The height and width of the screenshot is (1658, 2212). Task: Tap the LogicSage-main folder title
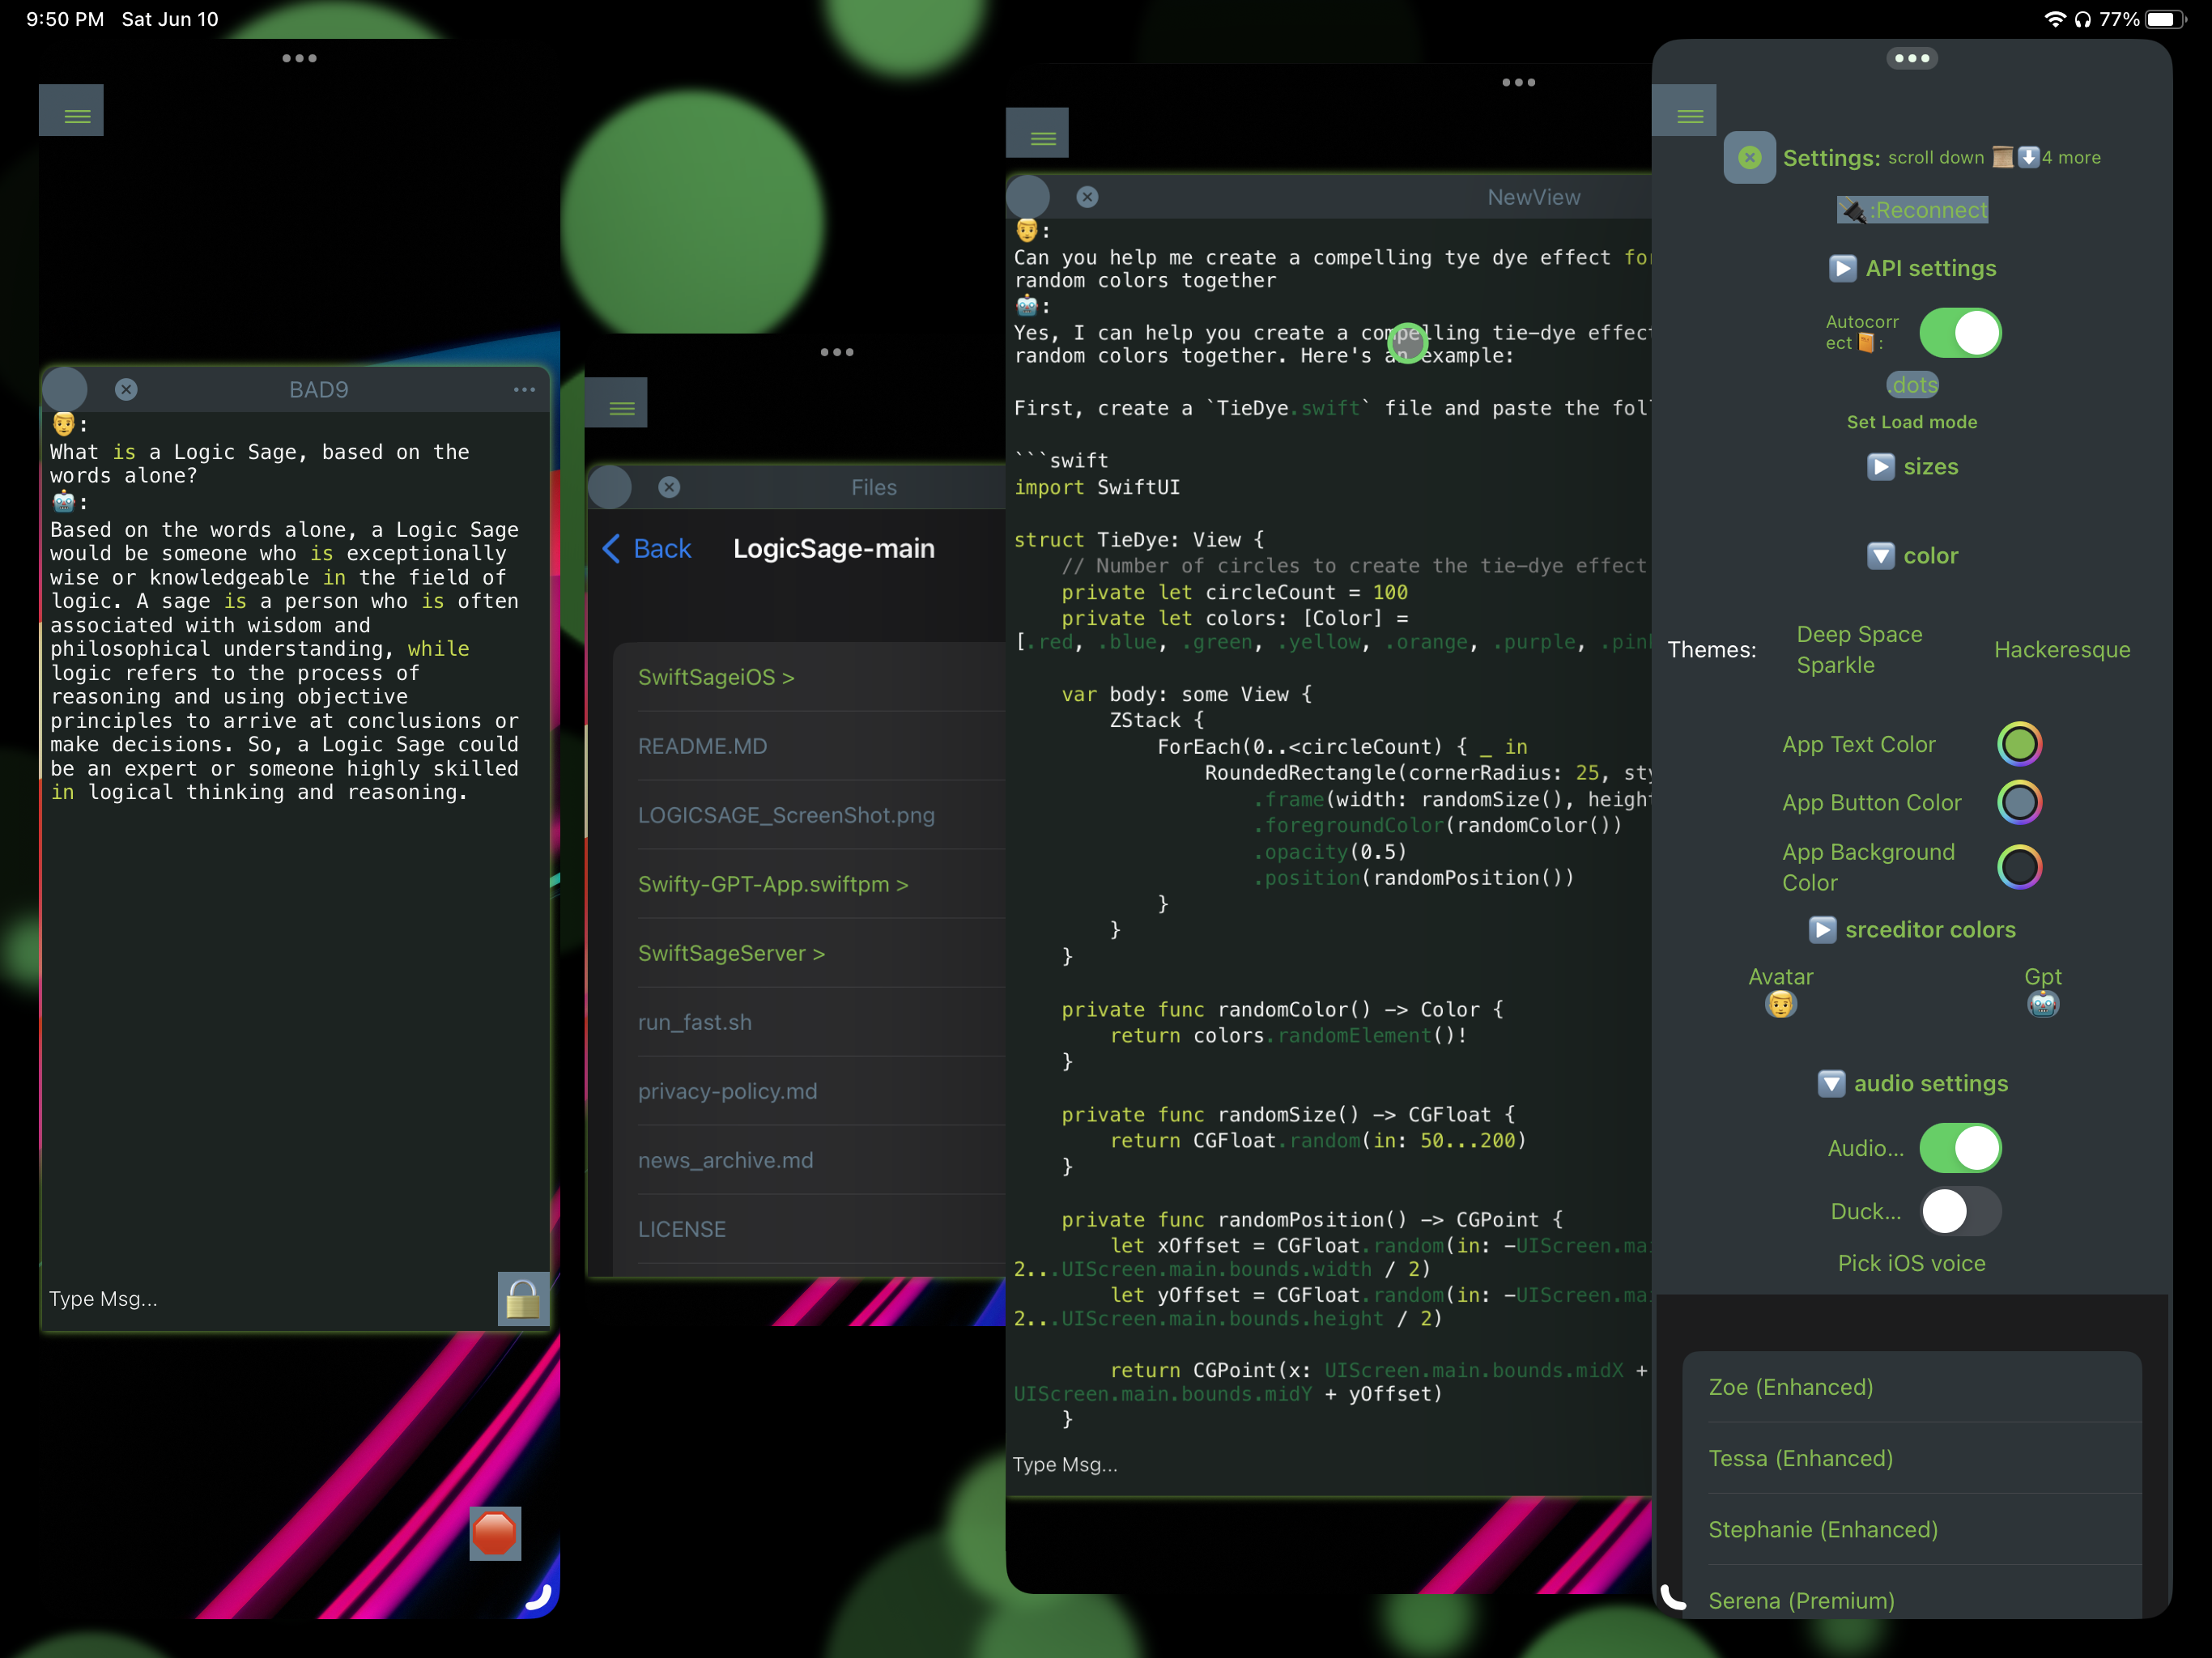click(x=834, y=548)
